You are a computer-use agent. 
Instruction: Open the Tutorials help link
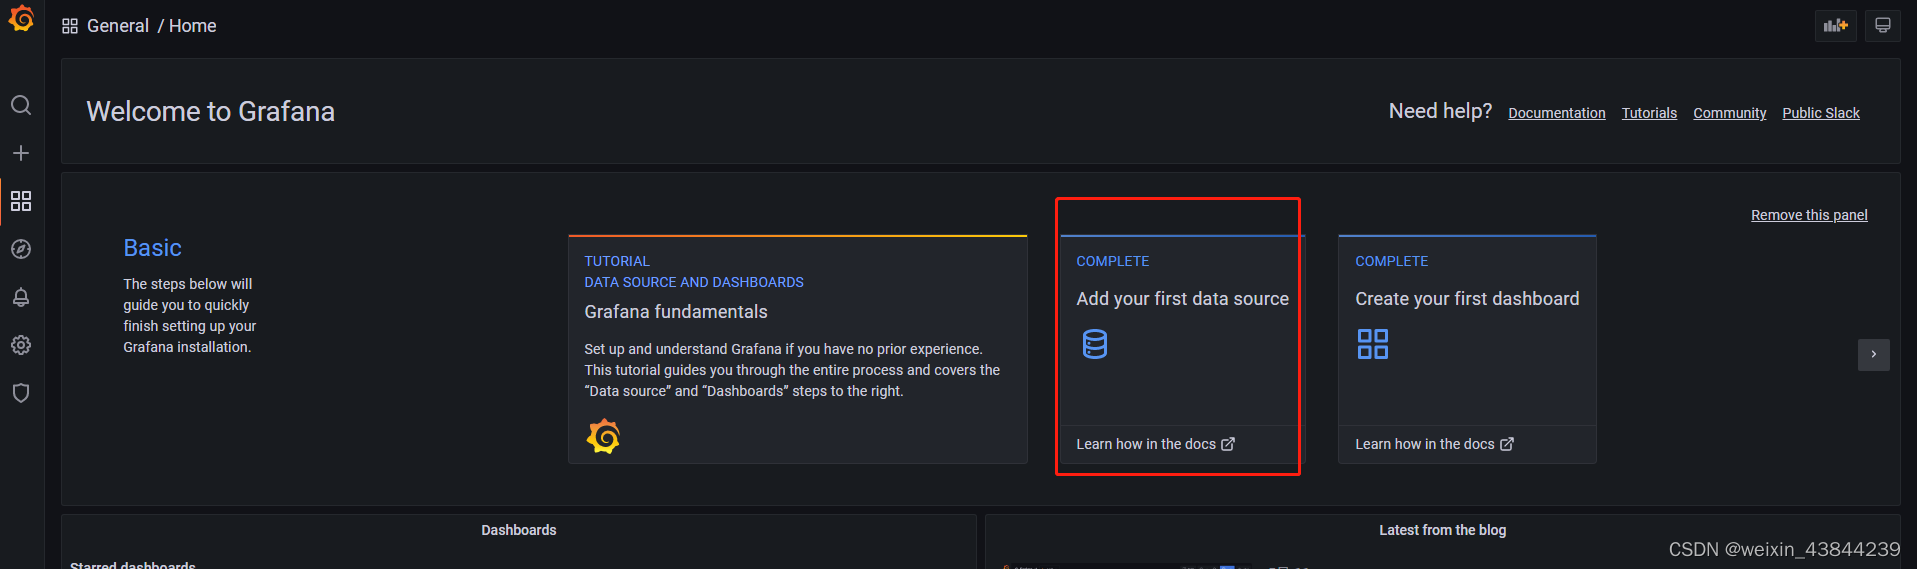(1649, 113)
